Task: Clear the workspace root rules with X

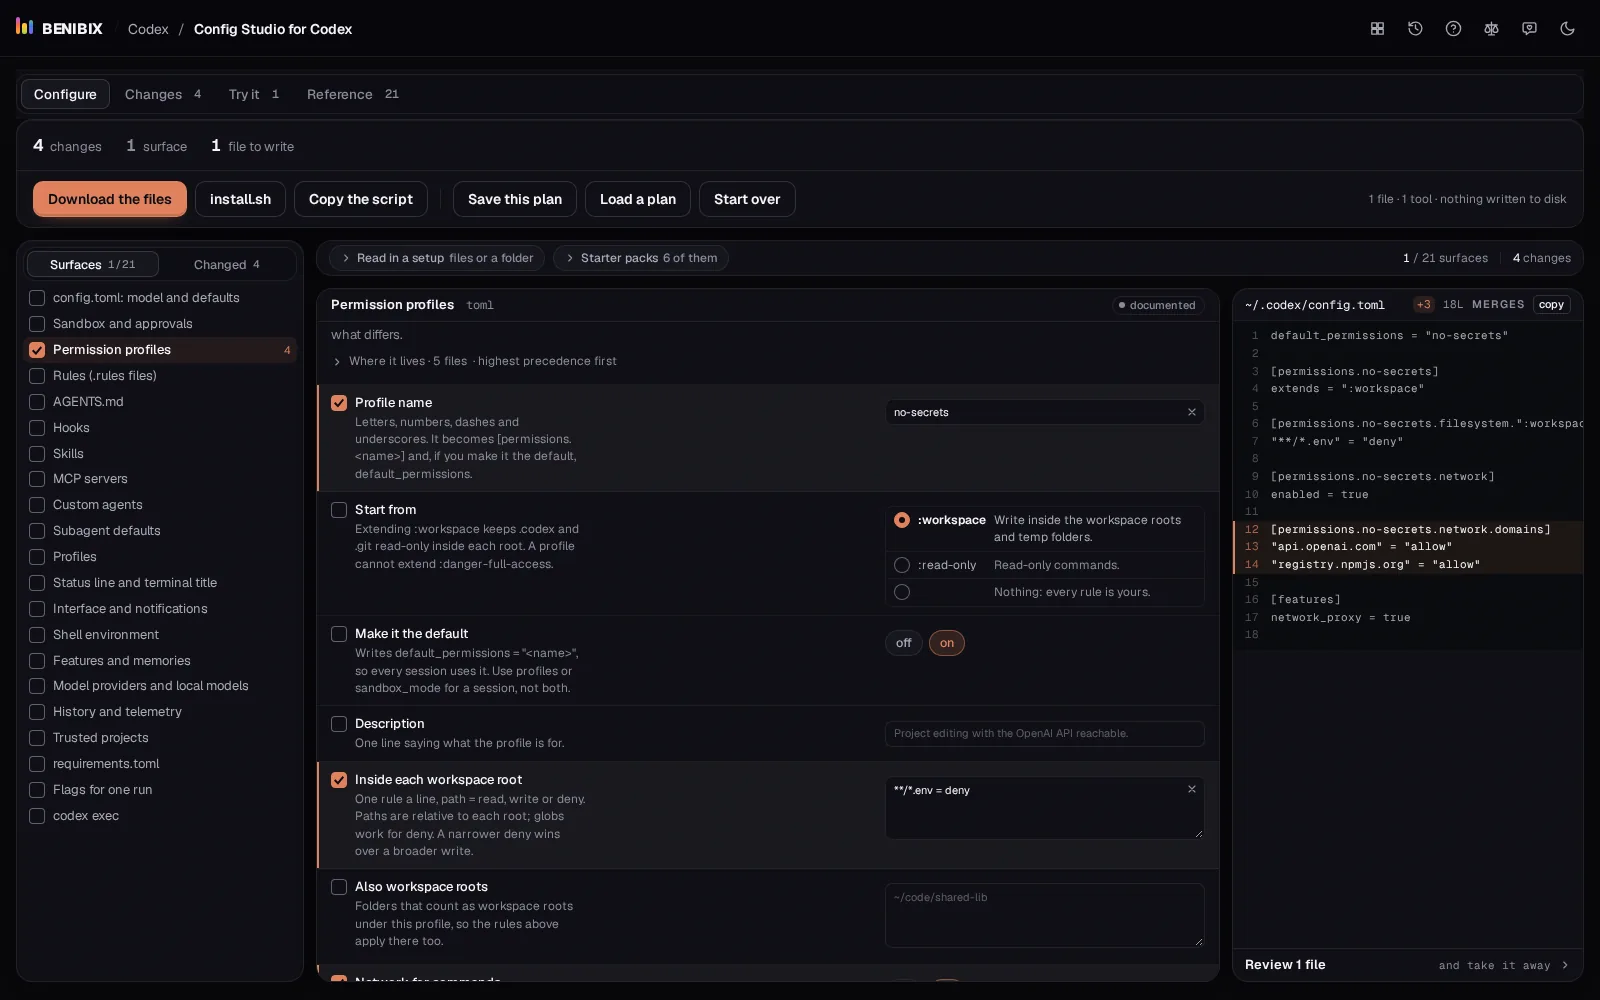Action: point(1191,789)
